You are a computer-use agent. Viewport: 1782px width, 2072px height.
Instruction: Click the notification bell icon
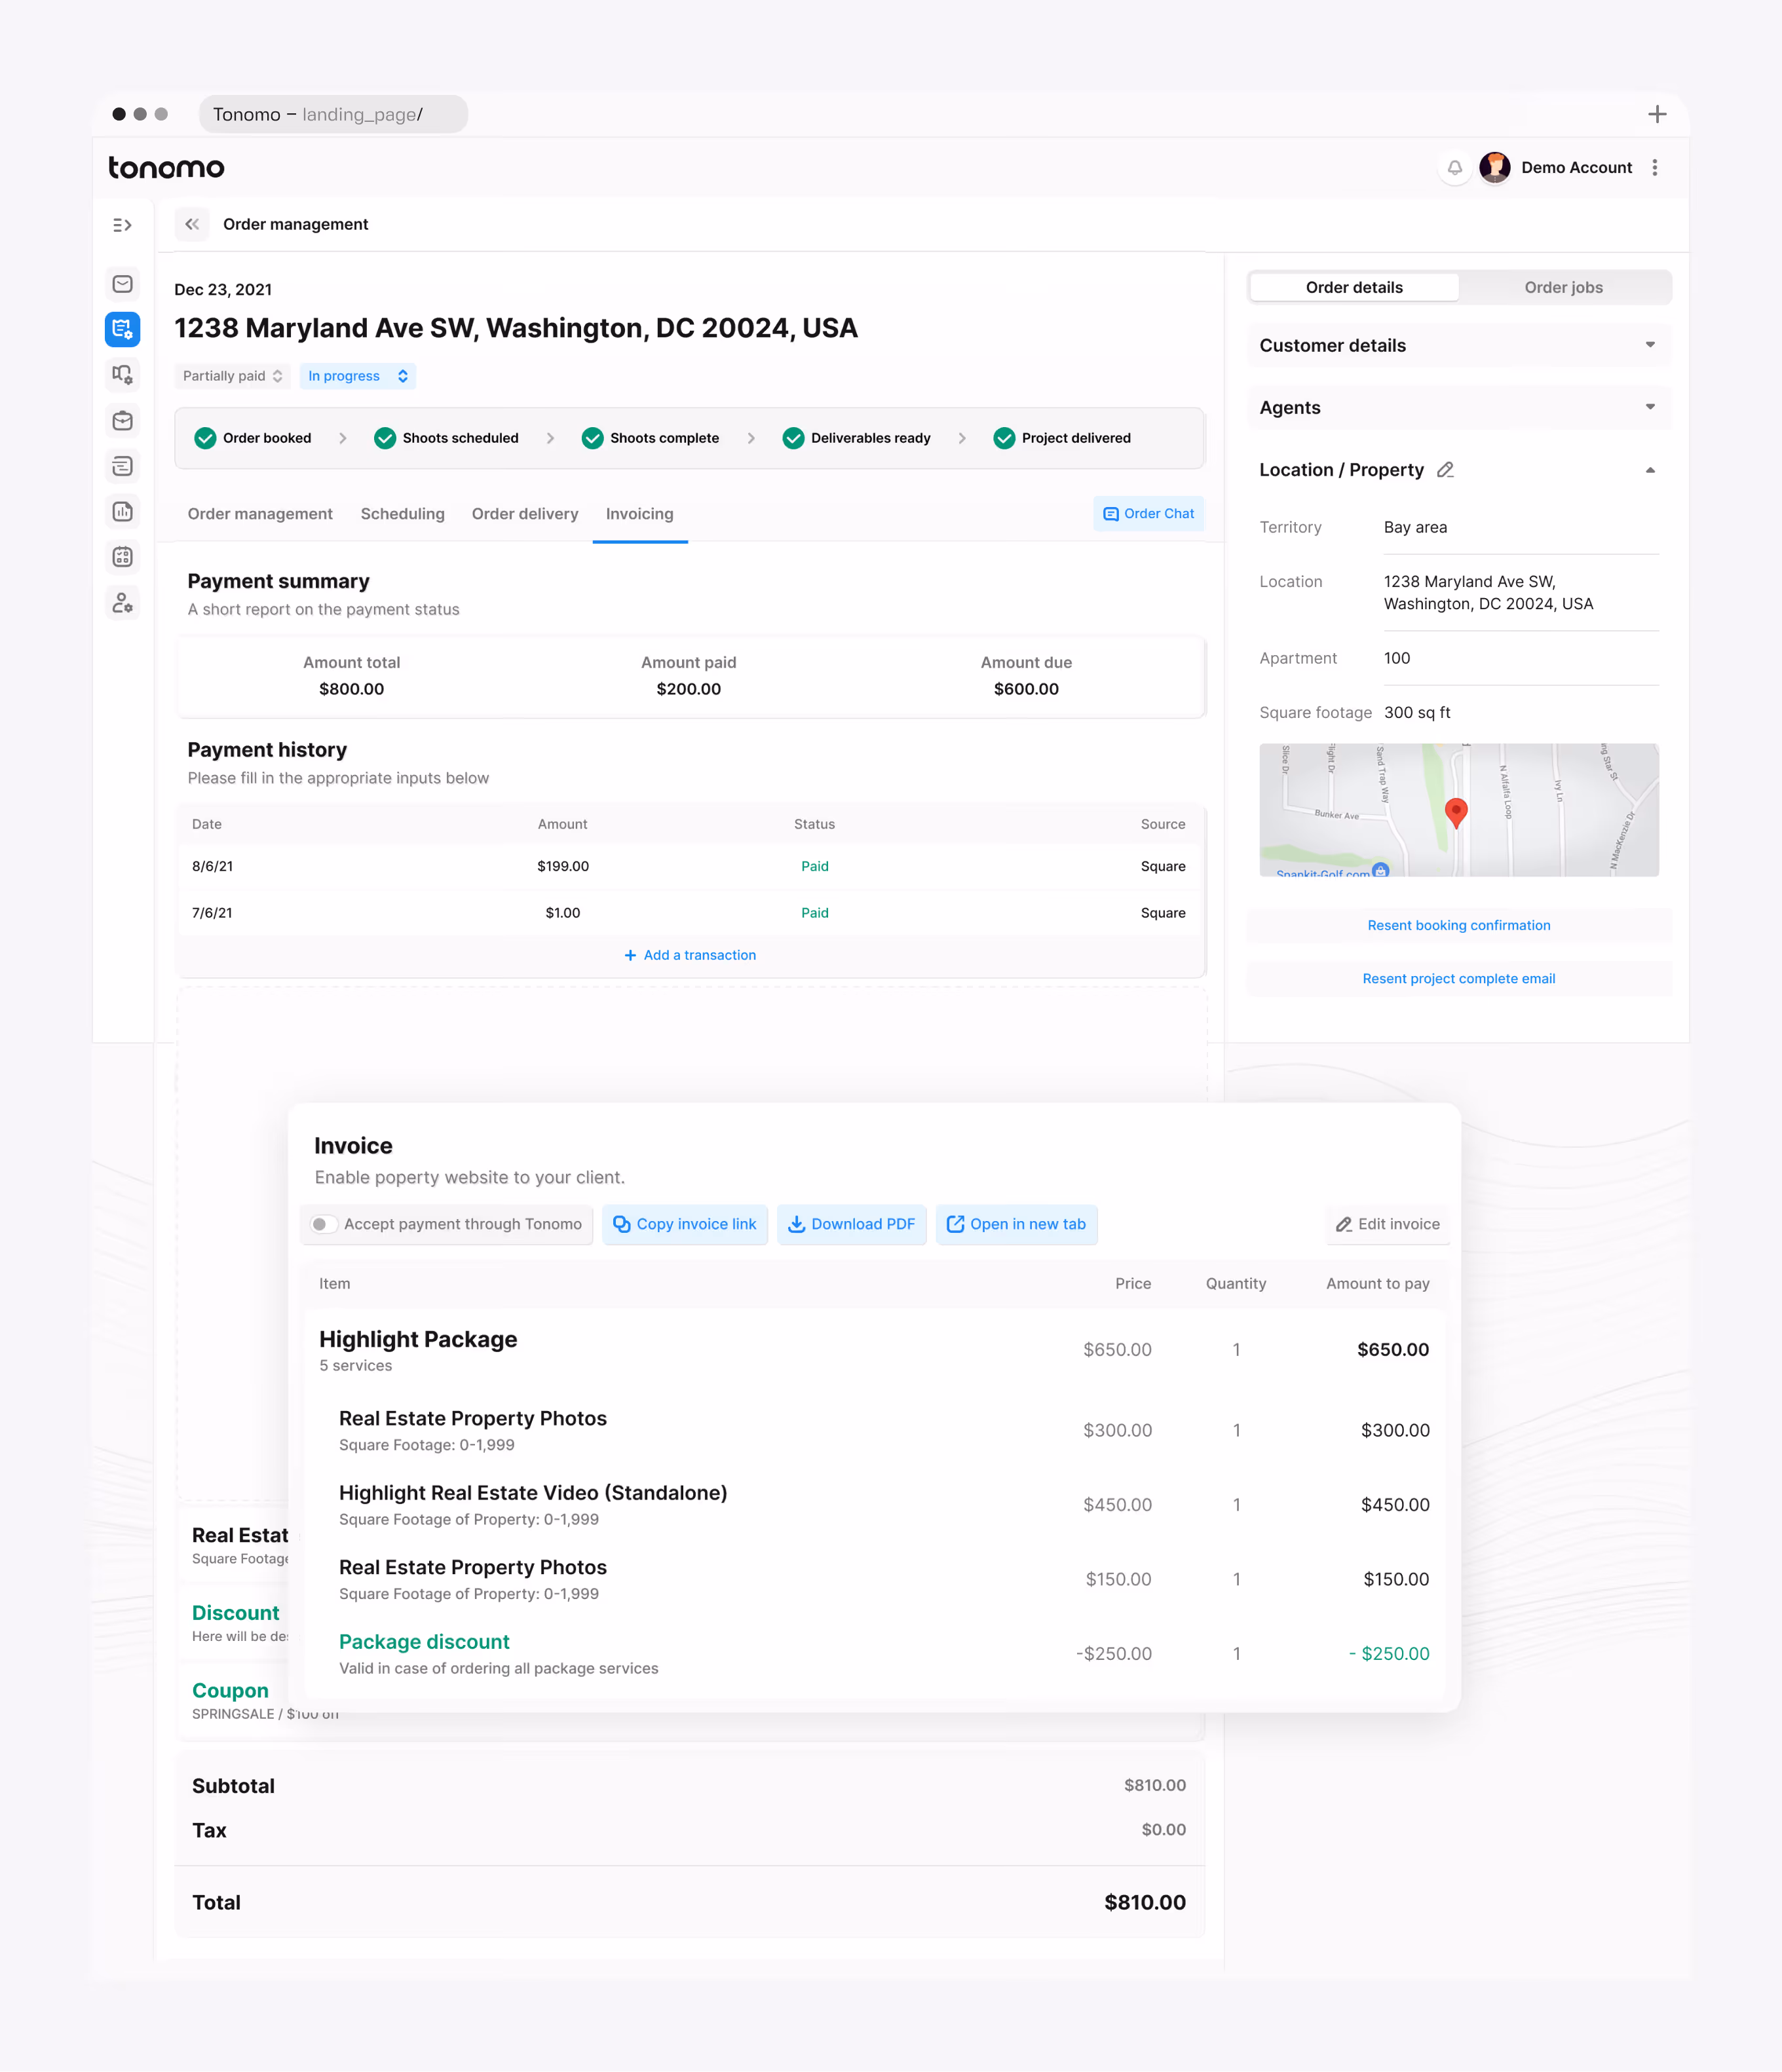click(x=1455, y=168)
